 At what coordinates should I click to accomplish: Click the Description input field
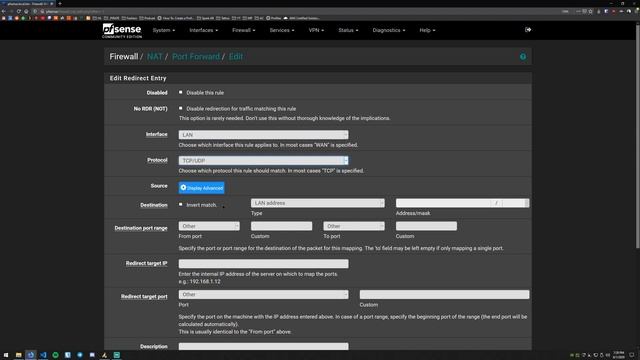click(263, 346)
